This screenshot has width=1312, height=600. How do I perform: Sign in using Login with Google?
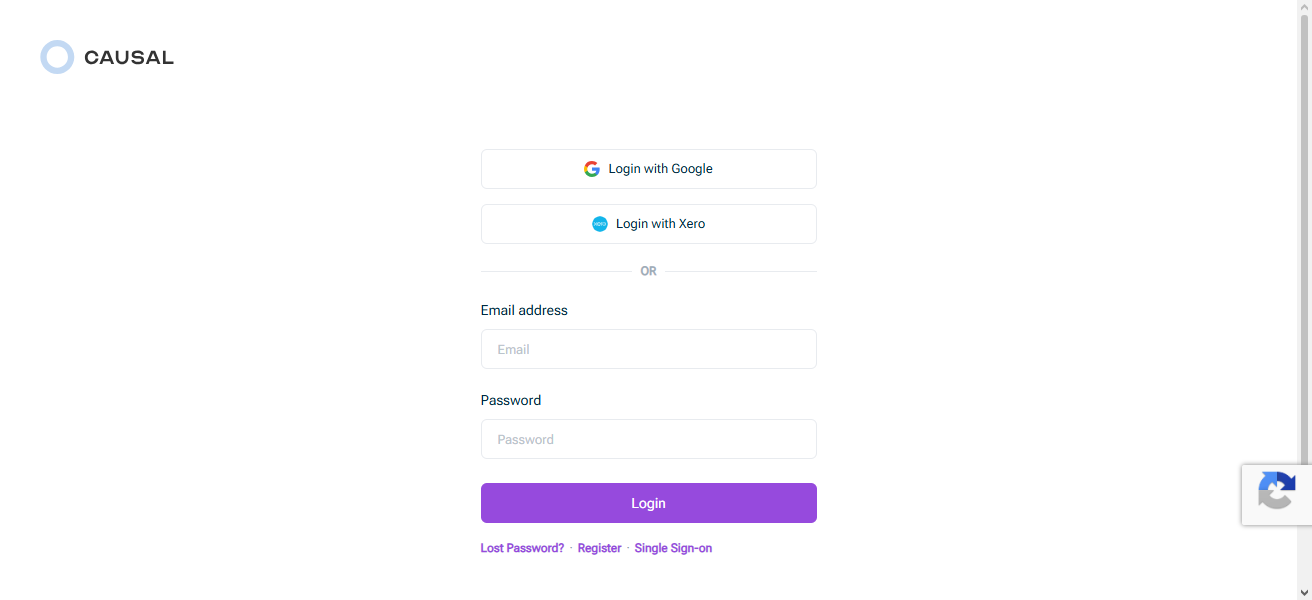(x=648, y=169)
